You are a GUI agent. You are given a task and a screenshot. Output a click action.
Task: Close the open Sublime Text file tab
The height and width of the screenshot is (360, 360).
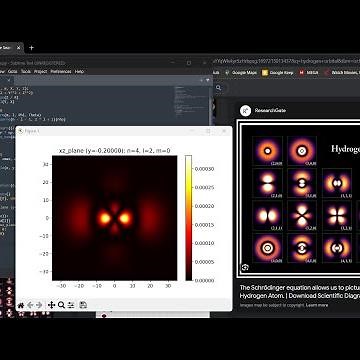point(9,80)
